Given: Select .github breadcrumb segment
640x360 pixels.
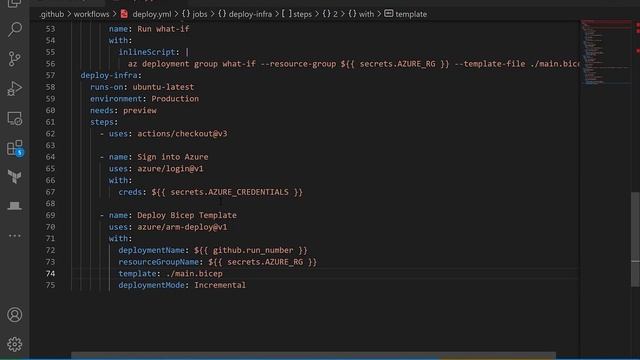Looking at the screenshot, I should click(52, 14).
